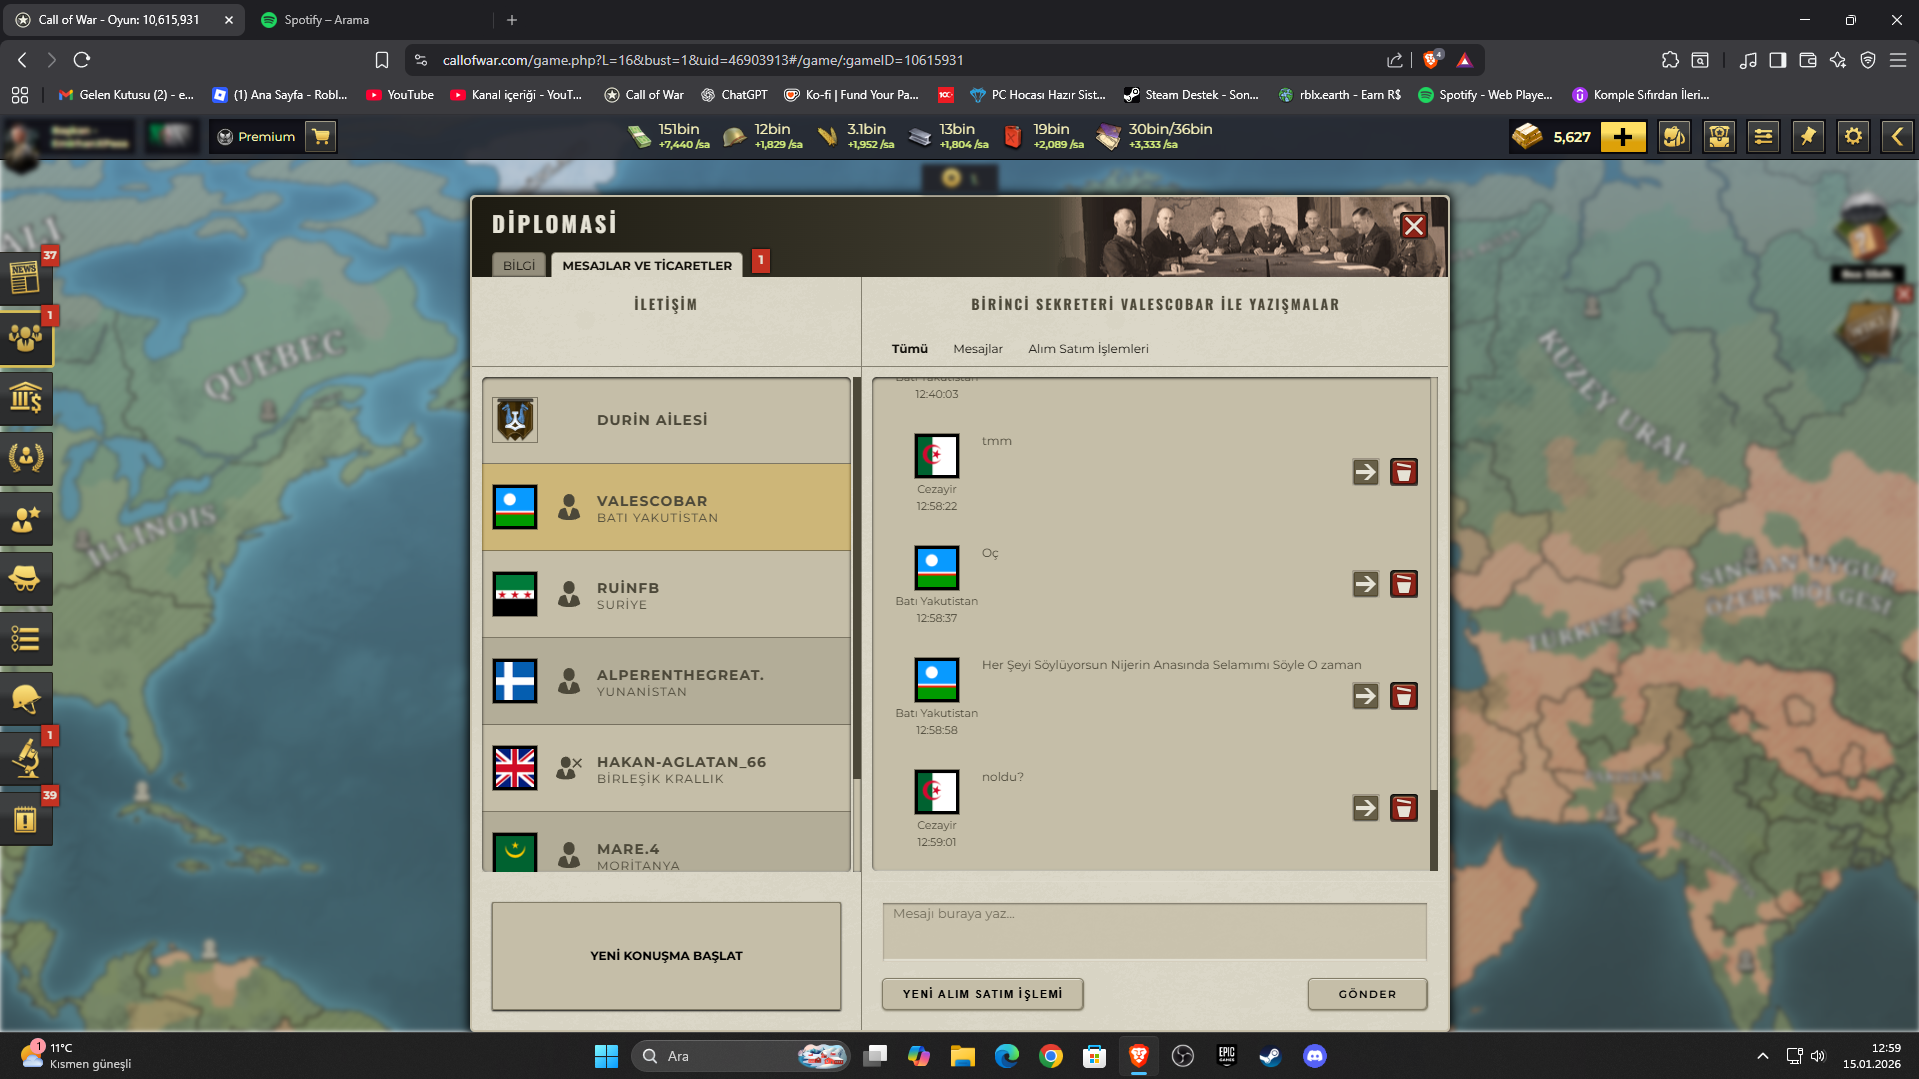This screenshot has width=1919, height=1079.
Task: Open the exclamation events icon with 39 badge
Action: point(25,819)
